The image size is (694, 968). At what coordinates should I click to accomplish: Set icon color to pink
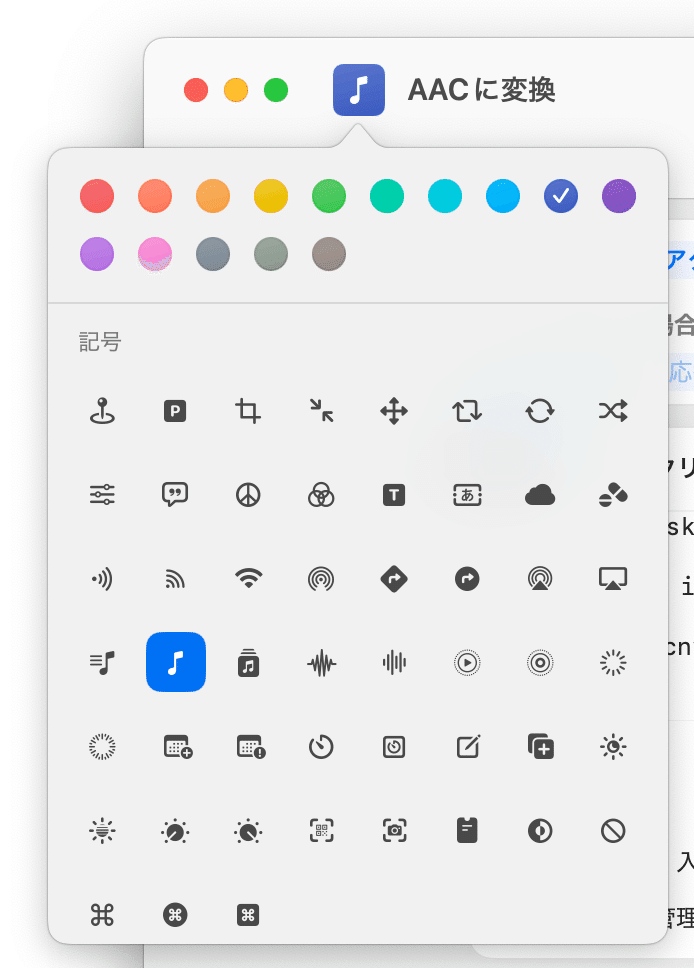[x=155, y=254]
